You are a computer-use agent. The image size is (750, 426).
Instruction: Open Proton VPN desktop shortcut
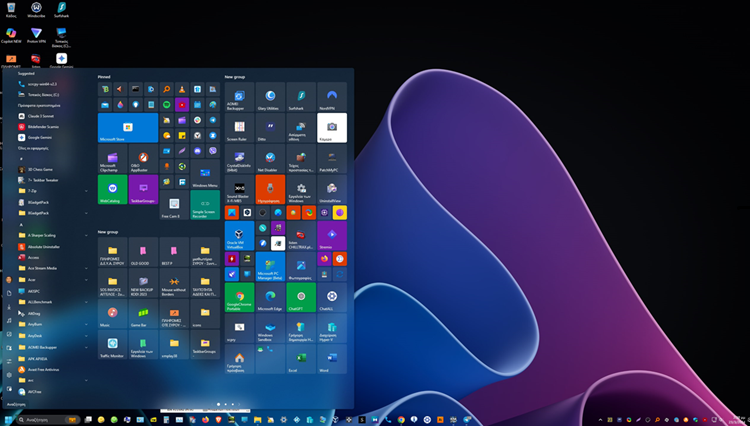click(36, 36)
